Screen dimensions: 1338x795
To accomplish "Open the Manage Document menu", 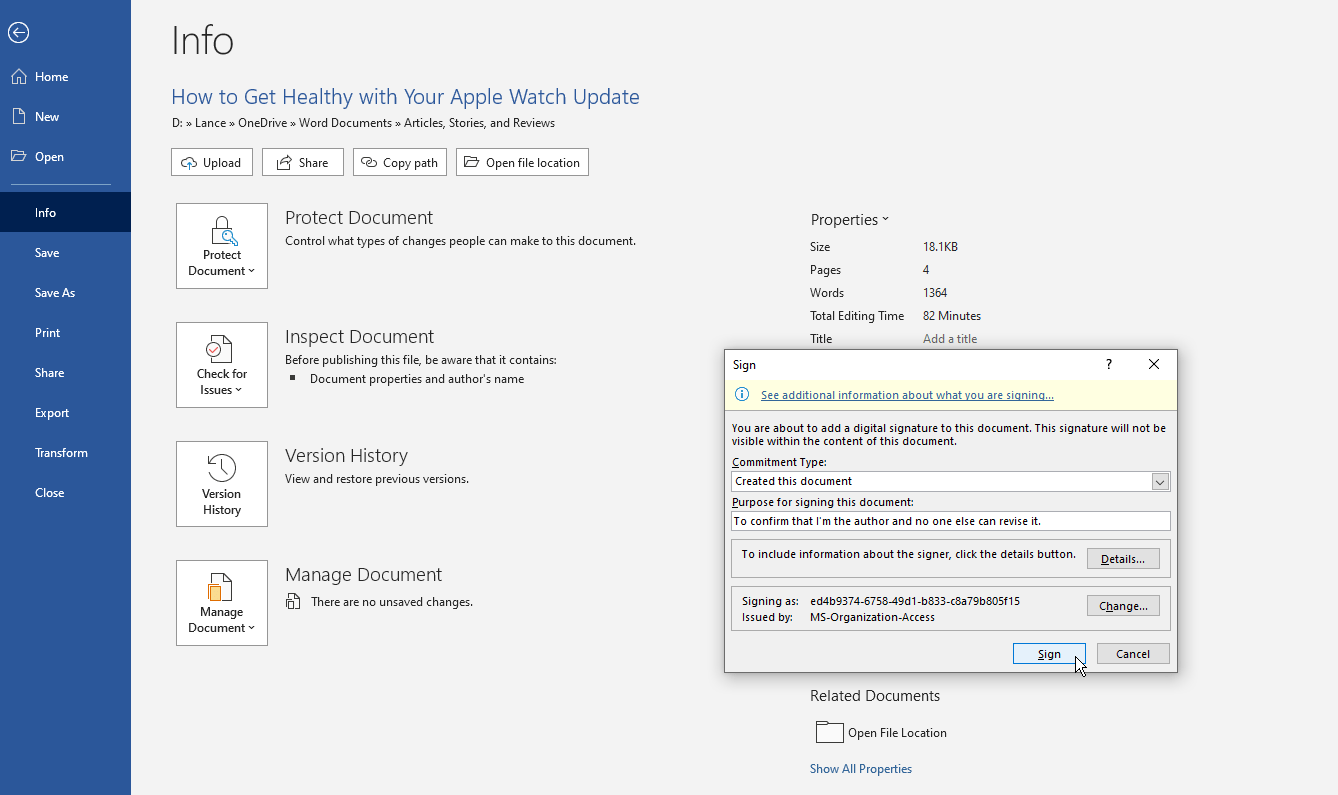I will [x=222, y=603].
